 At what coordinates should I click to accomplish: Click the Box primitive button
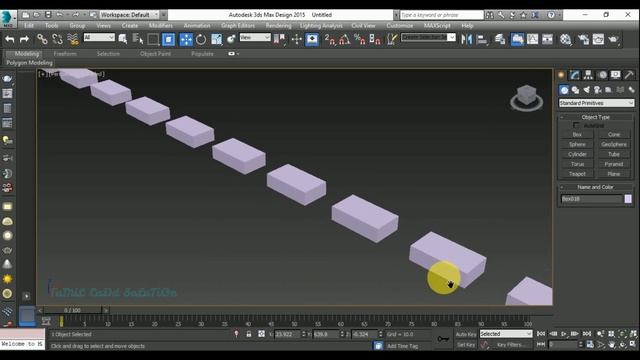pyautogui.click(x=577, y=134)
